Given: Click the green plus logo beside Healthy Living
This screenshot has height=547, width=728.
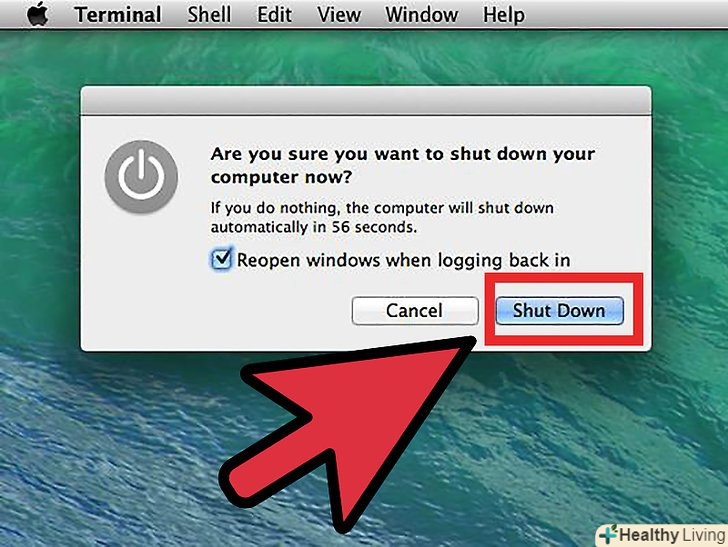Looking at the screenshot, I should click(608, 534).
